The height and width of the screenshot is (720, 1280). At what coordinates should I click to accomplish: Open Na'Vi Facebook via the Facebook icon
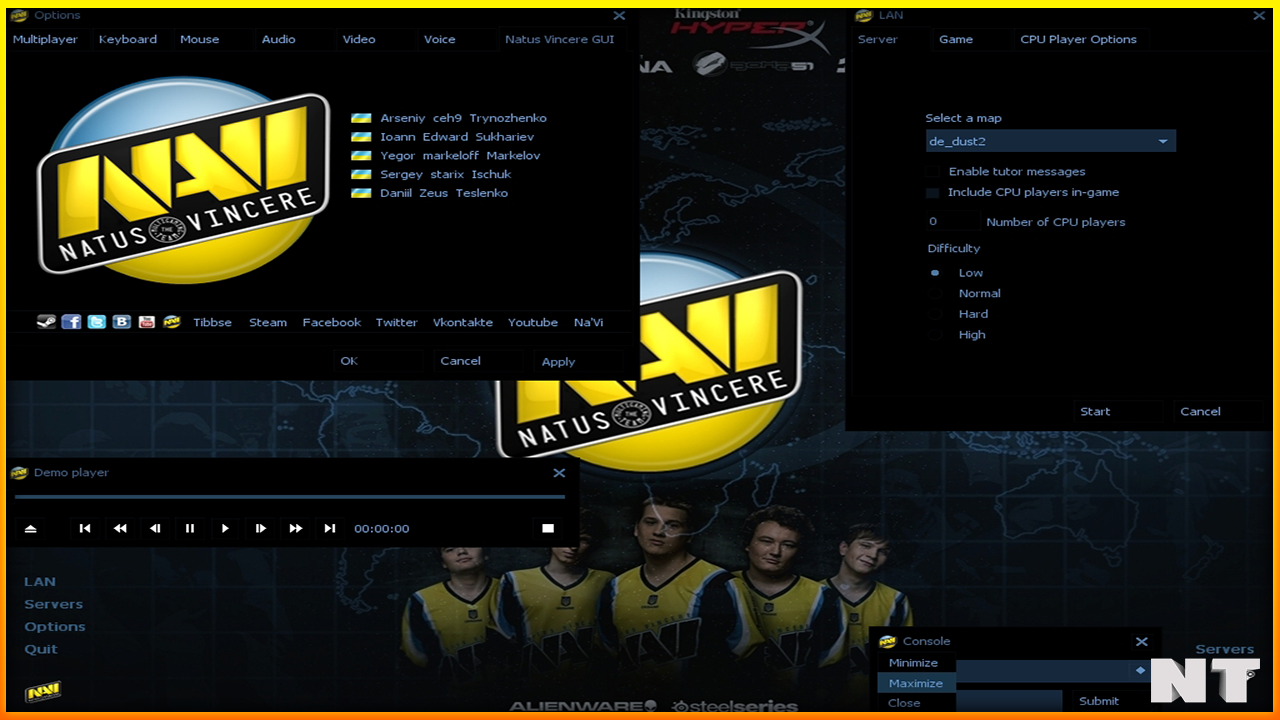coord(71,322)
